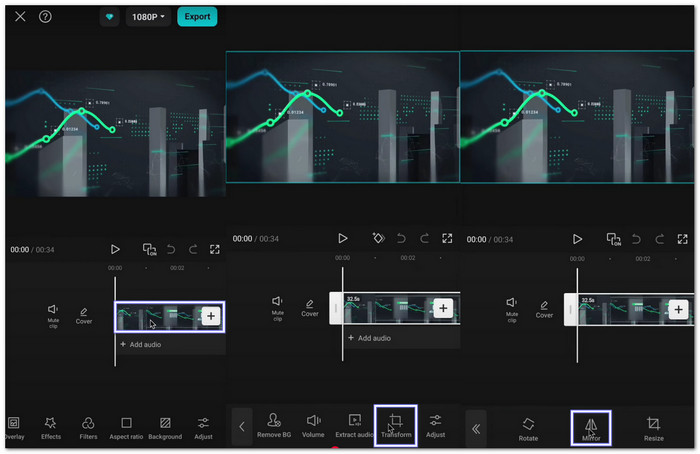Toggle the ON preview icon in right panel
This screenshot has width=700, height=454.
click(614, 239)
